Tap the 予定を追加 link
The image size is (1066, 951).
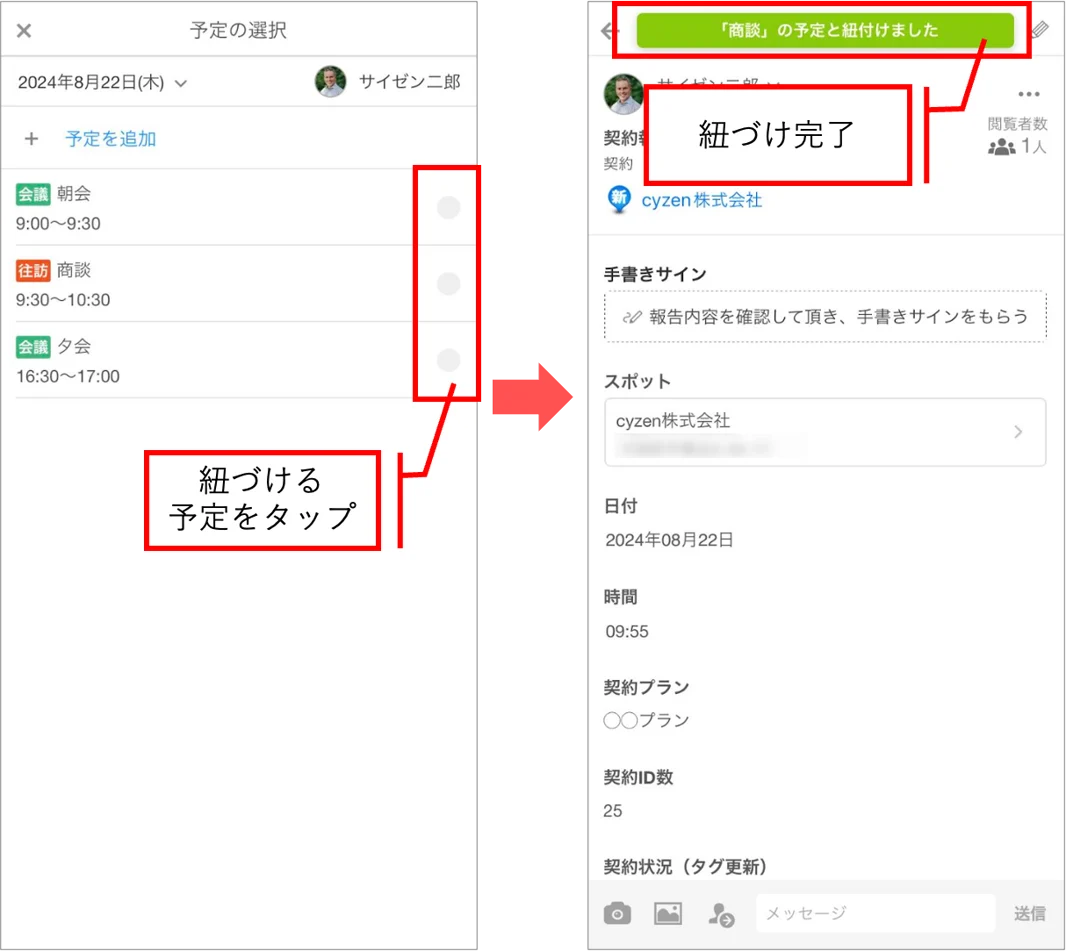[111, 139]
